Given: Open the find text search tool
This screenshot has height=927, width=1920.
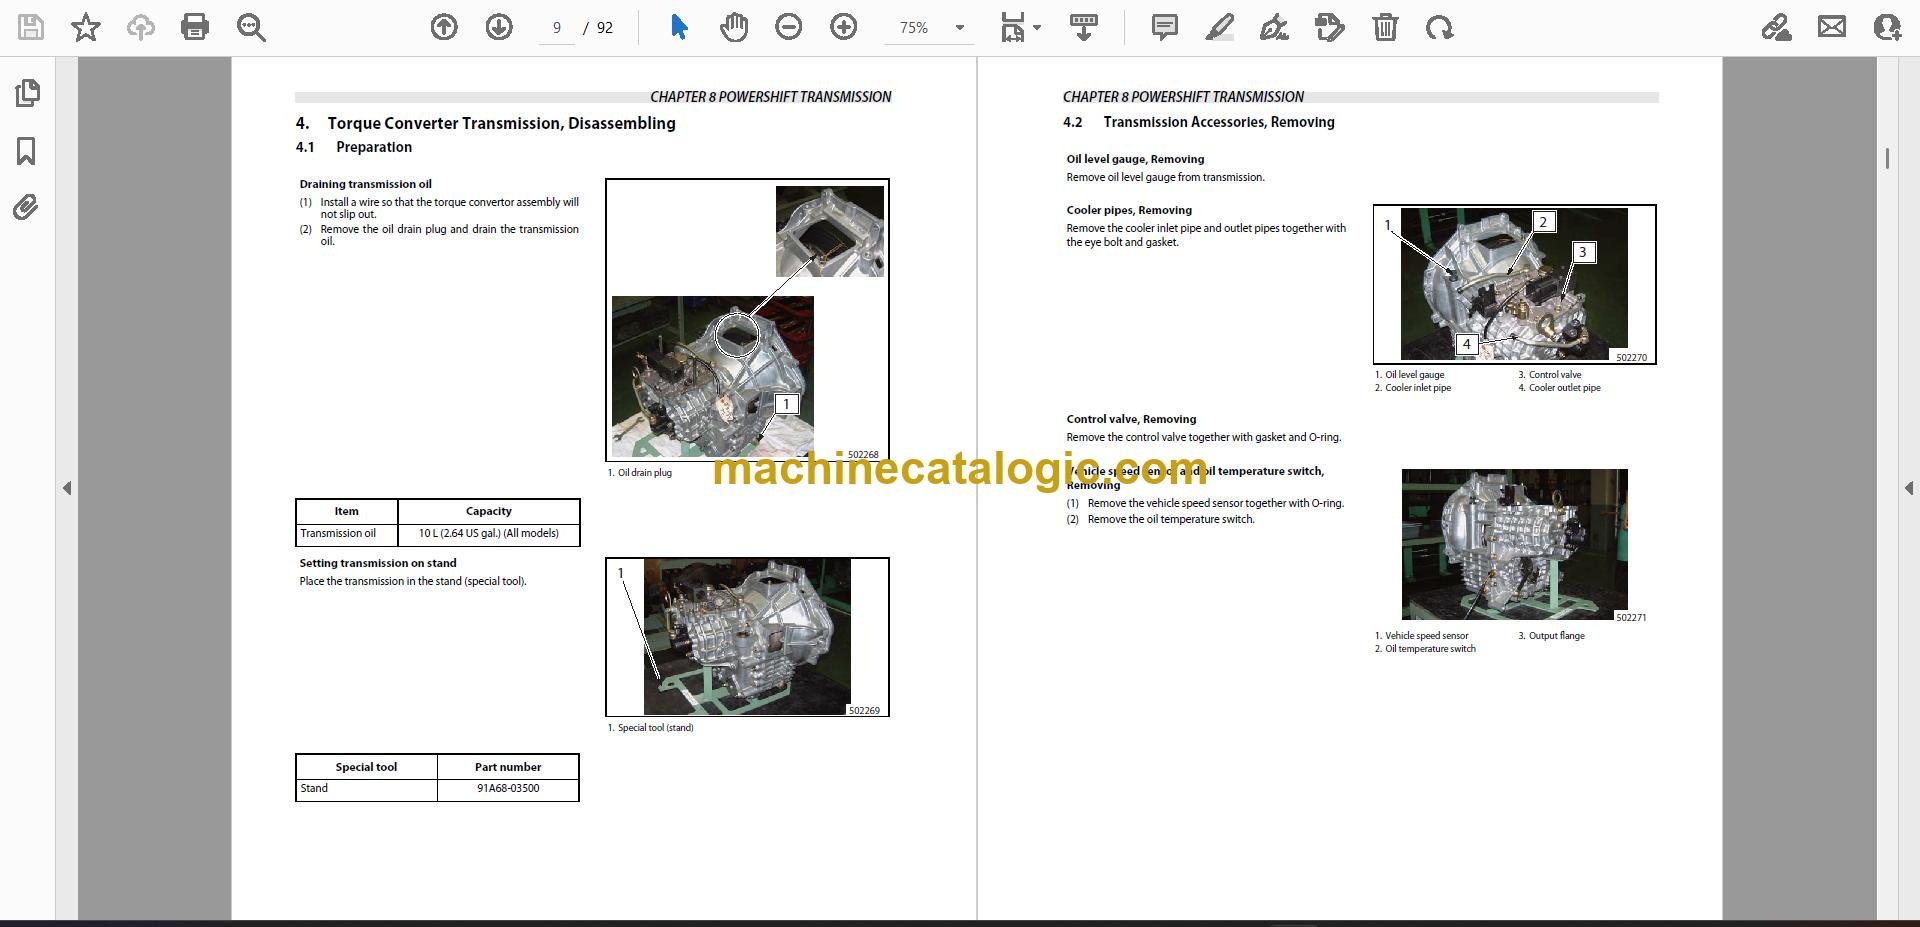Looking at the screenshot, I should click(251, 27).
